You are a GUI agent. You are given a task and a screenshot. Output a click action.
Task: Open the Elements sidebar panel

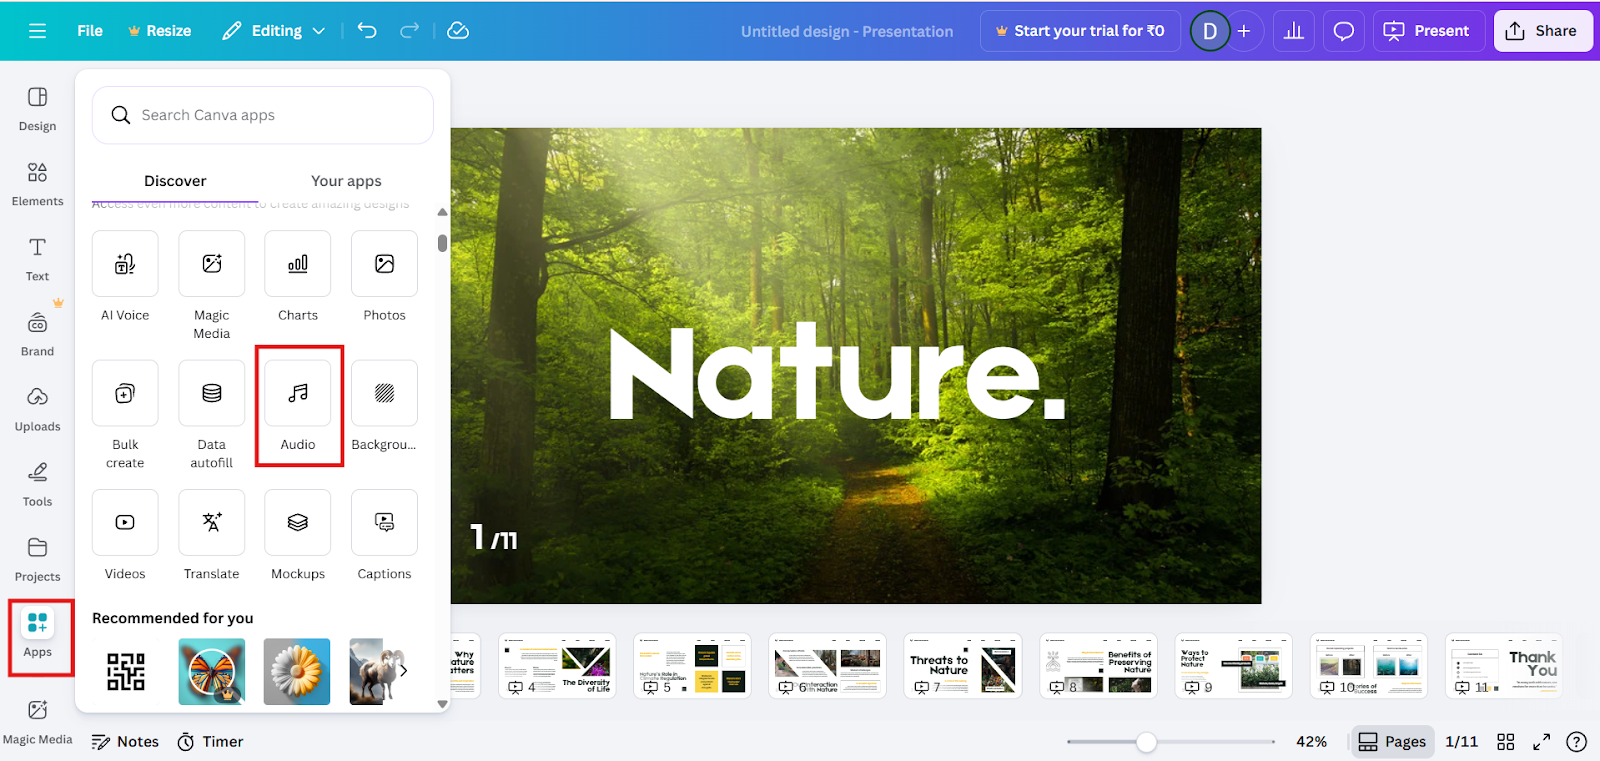(38, 184)
